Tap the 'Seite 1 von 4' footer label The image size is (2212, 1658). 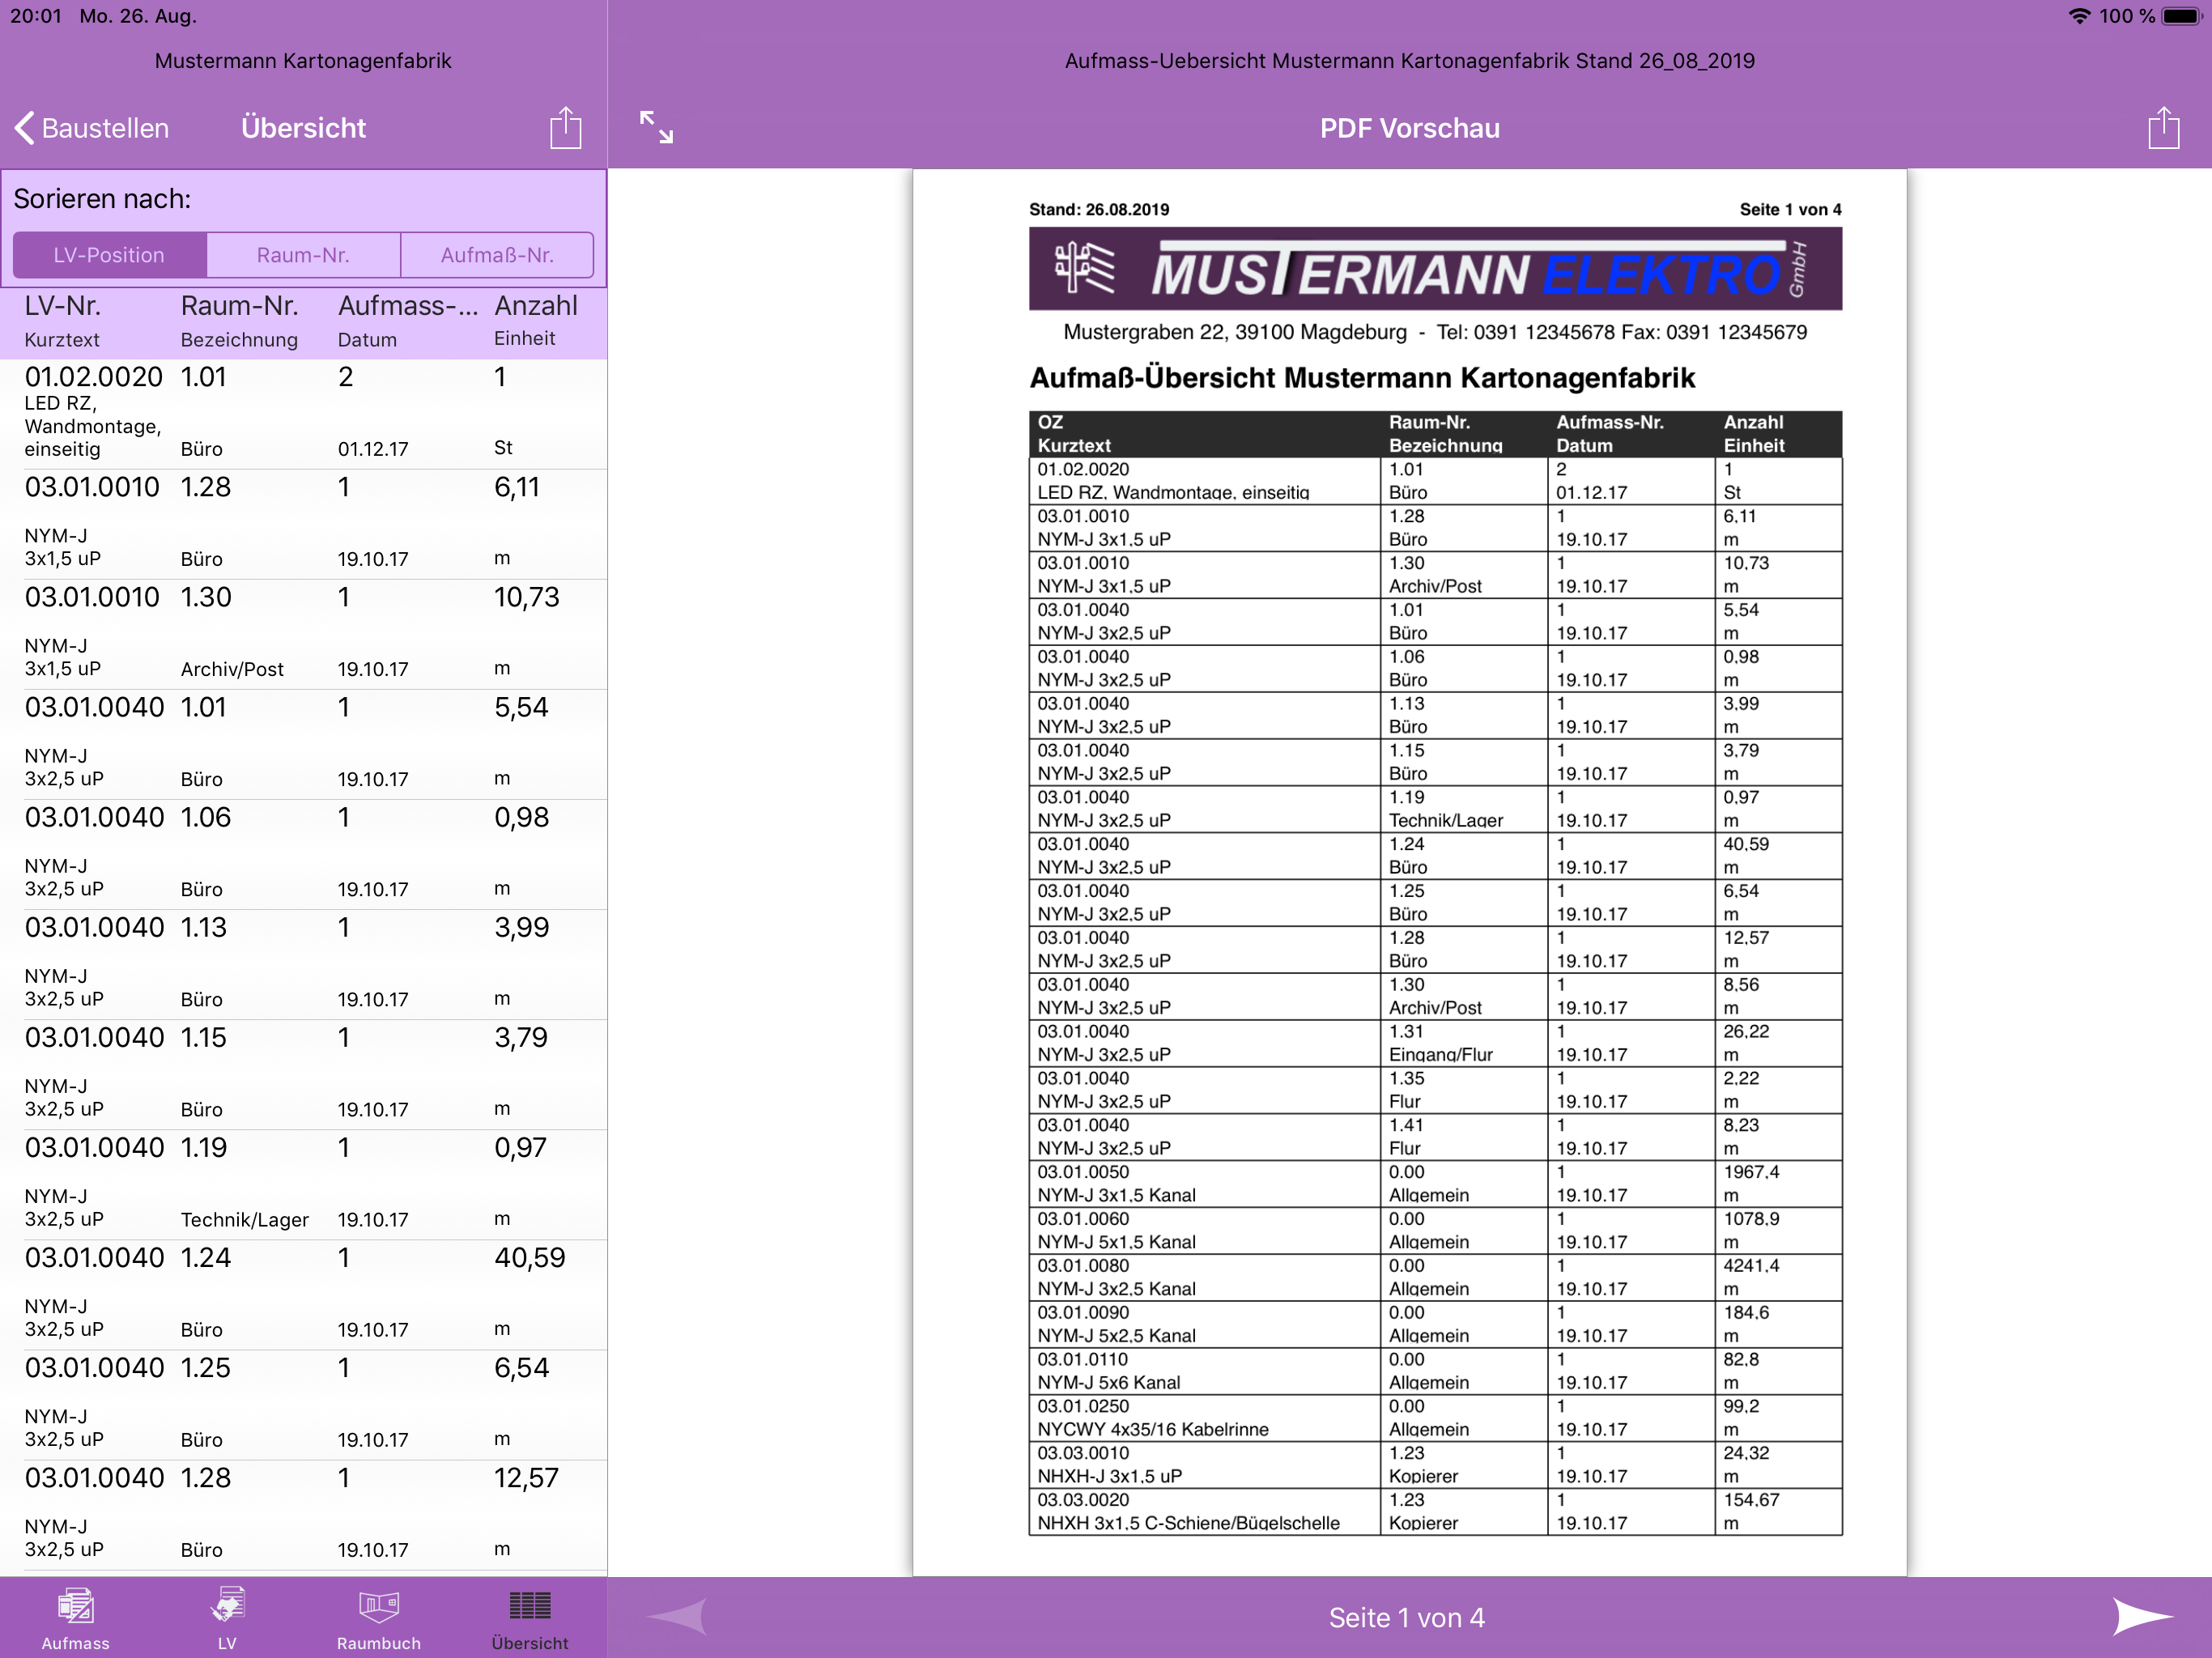point(1407,1617)
